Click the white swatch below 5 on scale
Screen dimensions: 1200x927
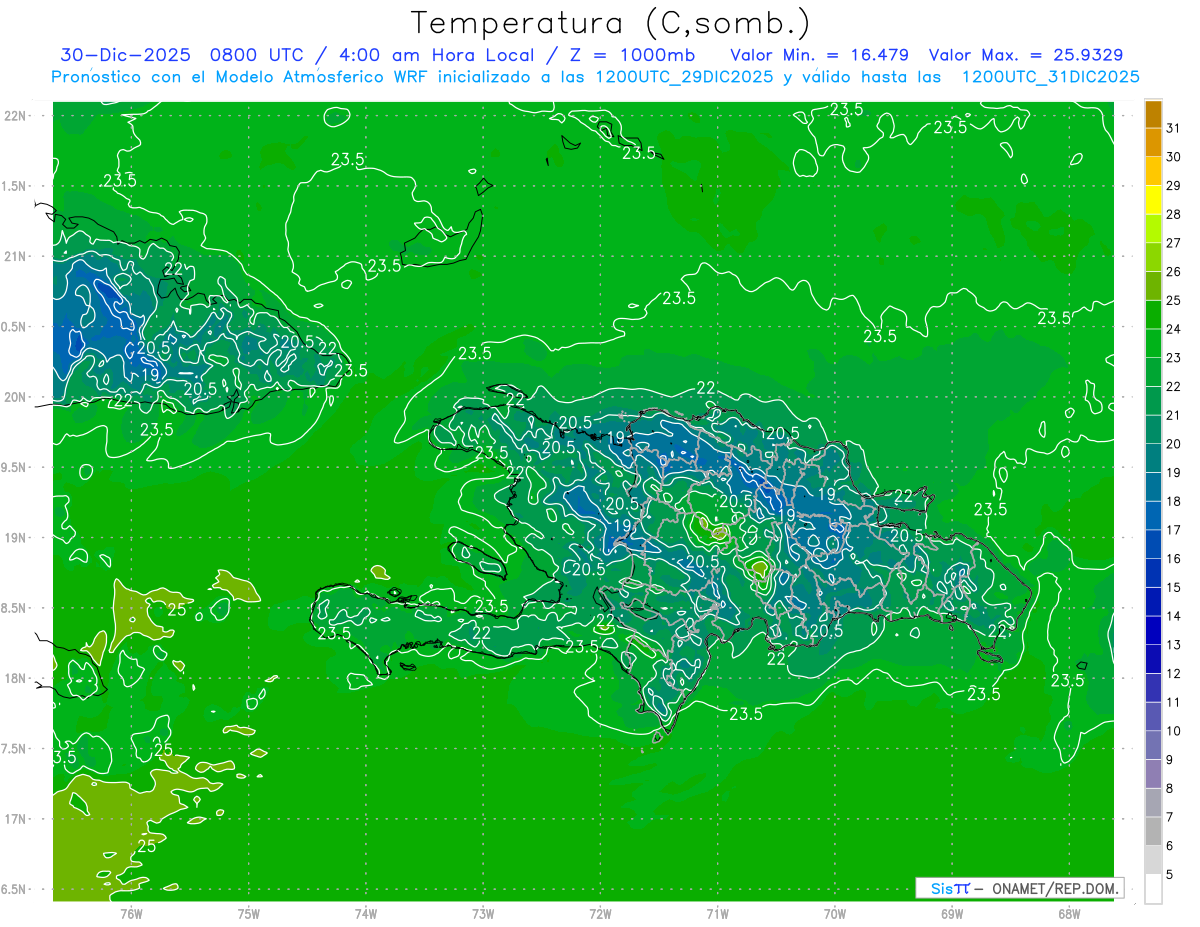[x=1153, y=889]
